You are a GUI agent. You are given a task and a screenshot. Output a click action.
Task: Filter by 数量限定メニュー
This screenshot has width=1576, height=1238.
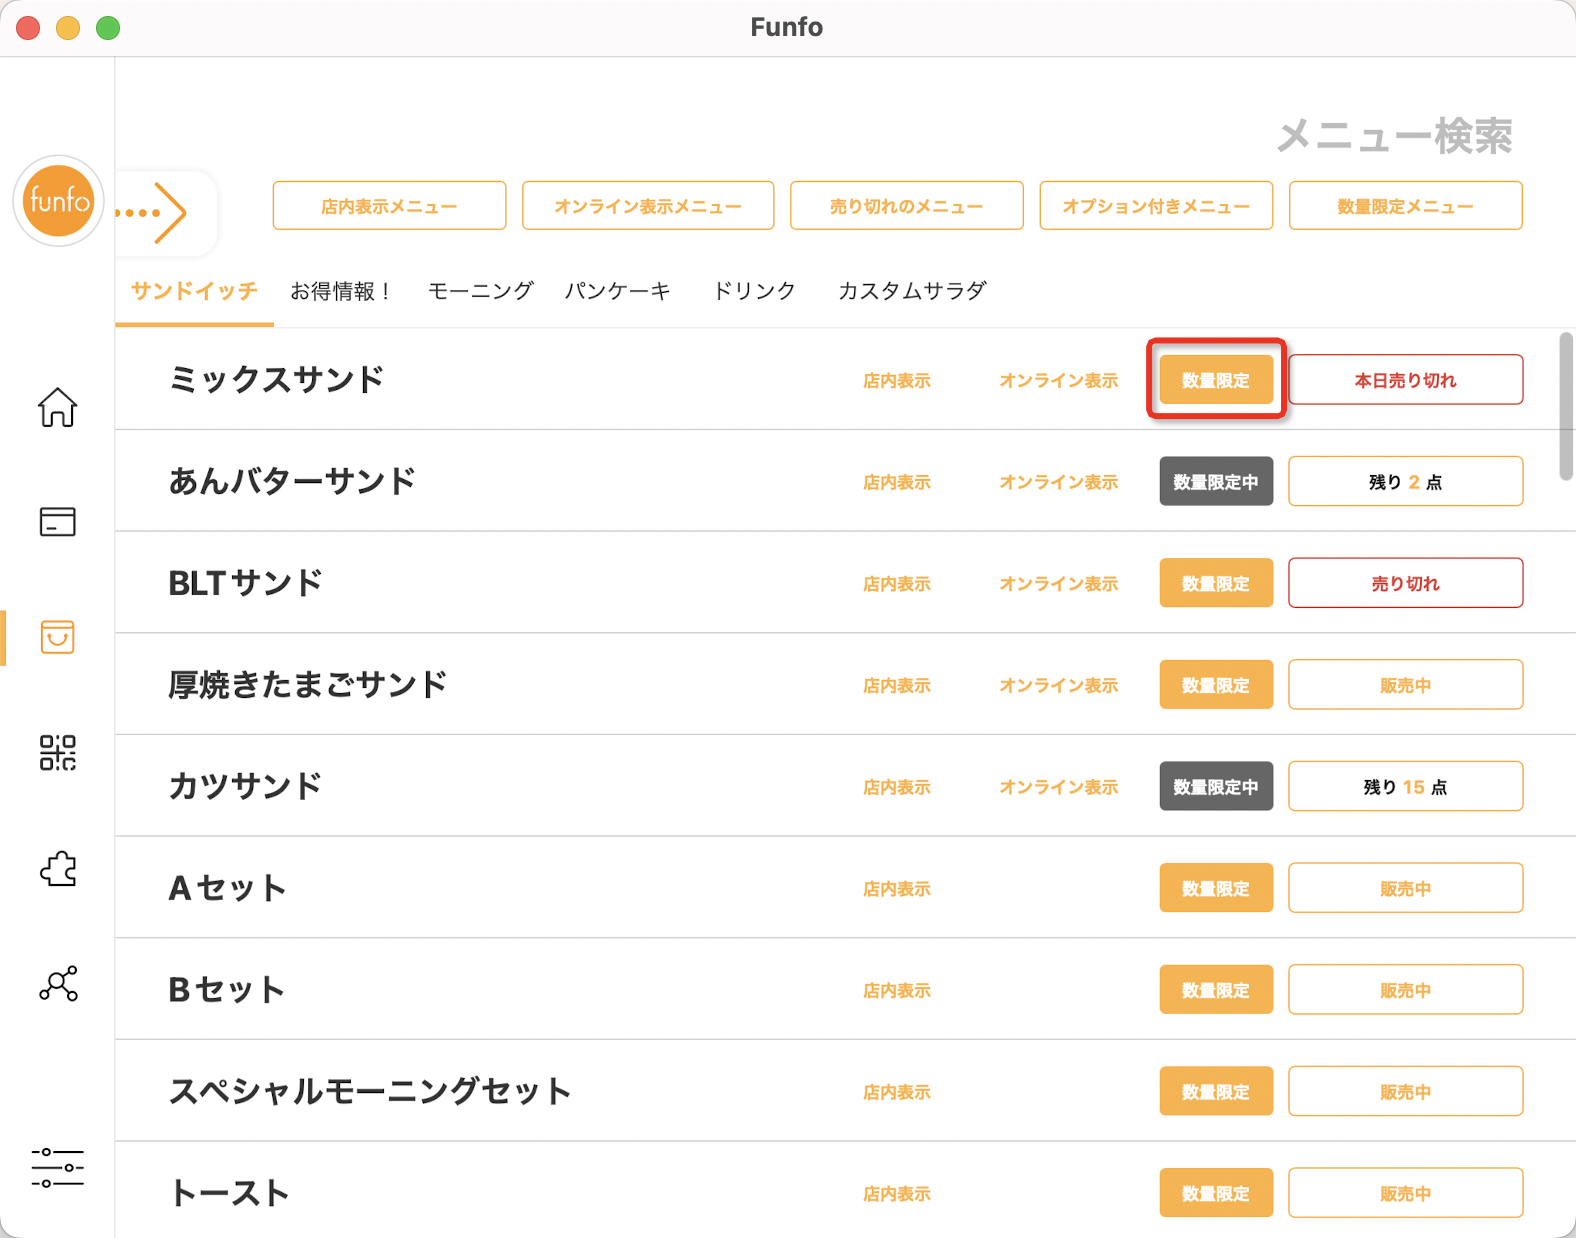pyautogui.click(x=1405, y=206)
